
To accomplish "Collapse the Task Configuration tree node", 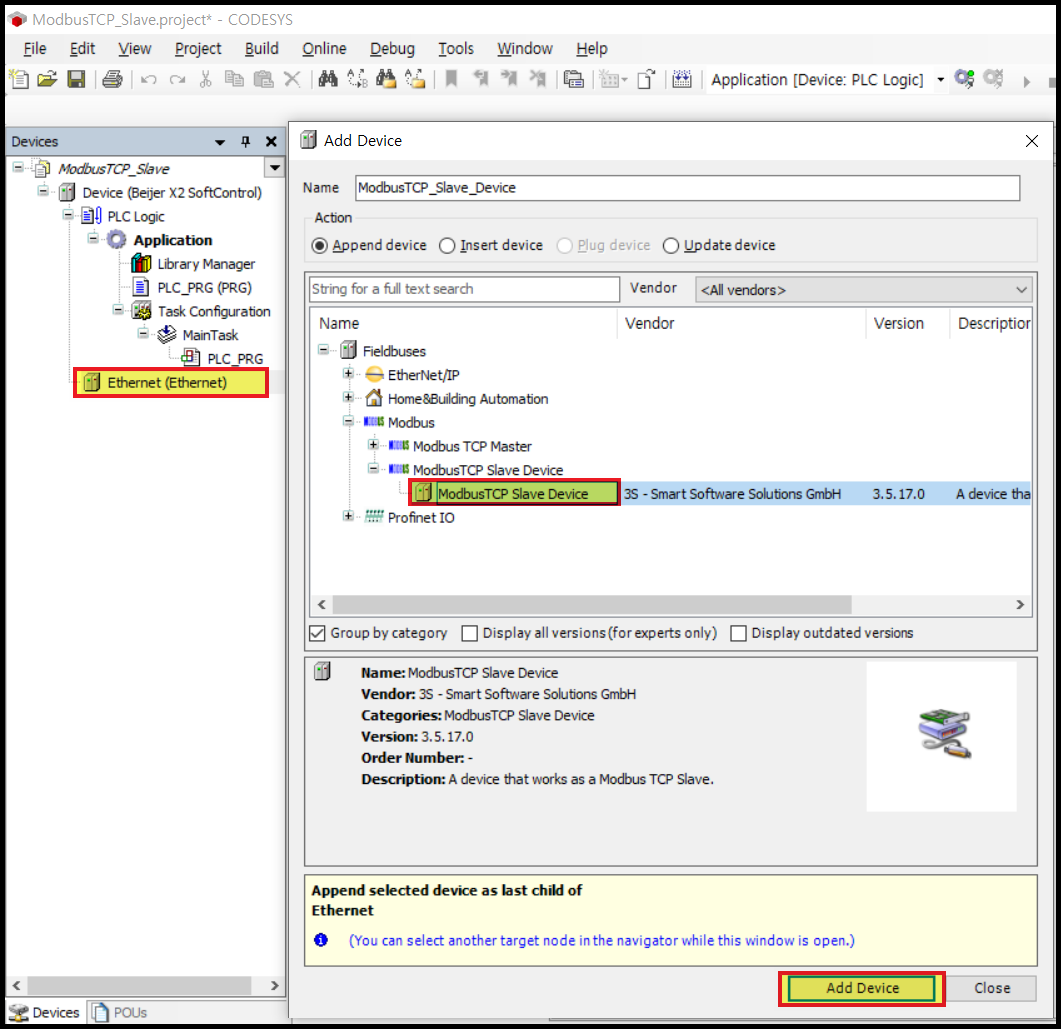I will (118, 310).
